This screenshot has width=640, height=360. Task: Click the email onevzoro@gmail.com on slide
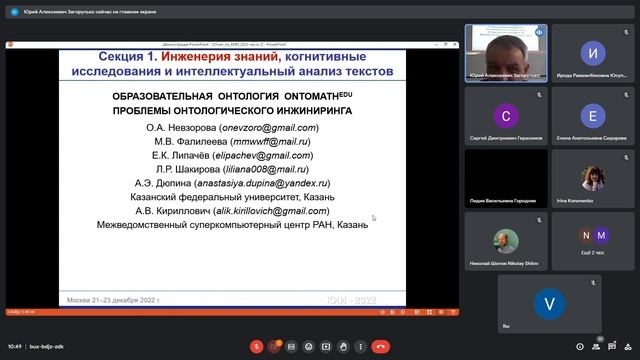(x=269, y=128)
